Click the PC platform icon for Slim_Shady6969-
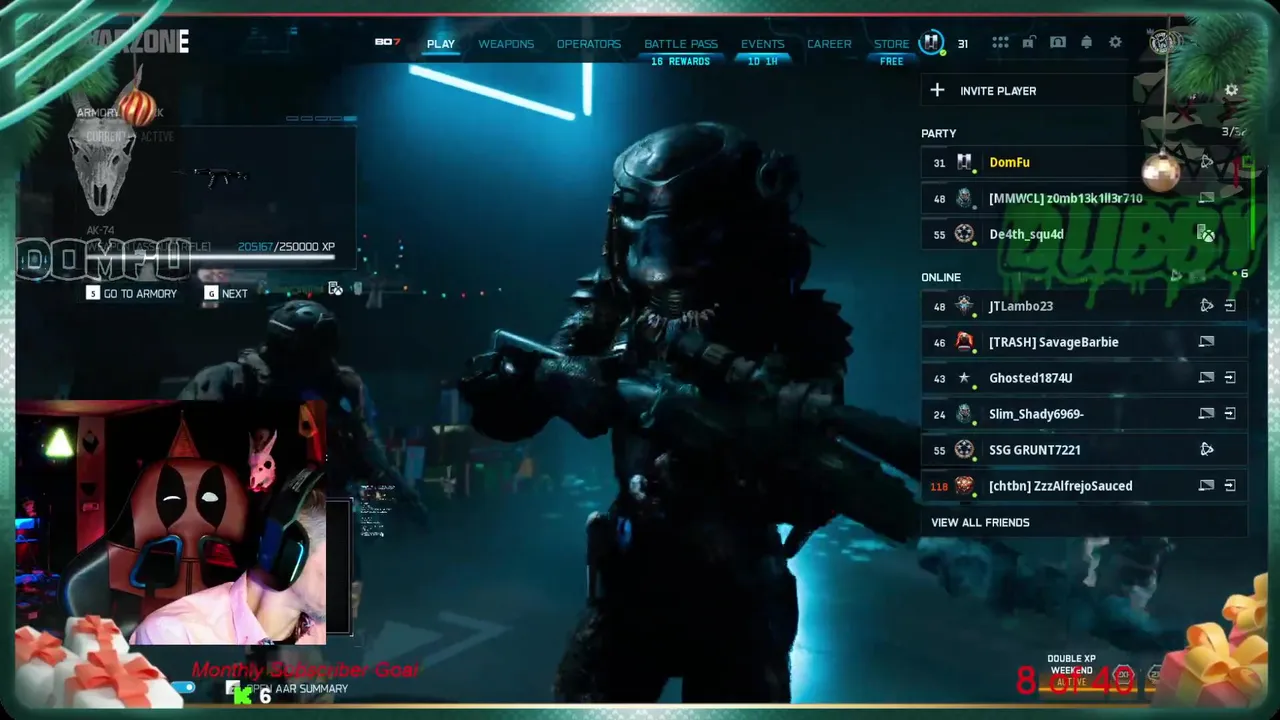The height and width of the screenshot is (720, 1280). pos(1207,414)
